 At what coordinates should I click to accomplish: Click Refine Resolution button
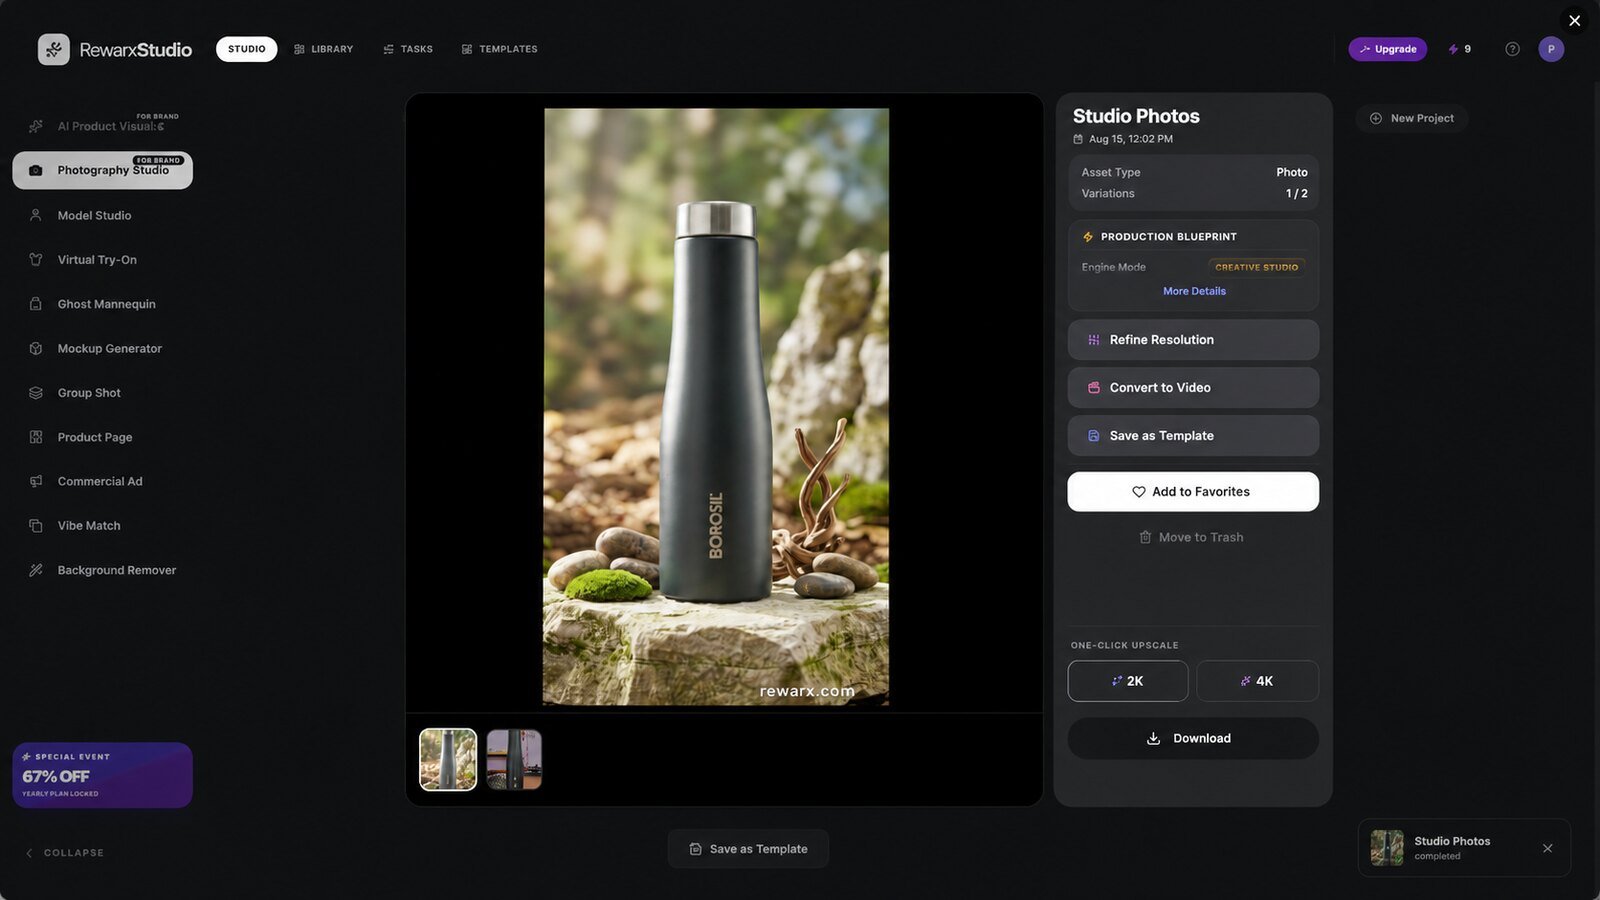pyautogui.click(x=1193, y=340)
